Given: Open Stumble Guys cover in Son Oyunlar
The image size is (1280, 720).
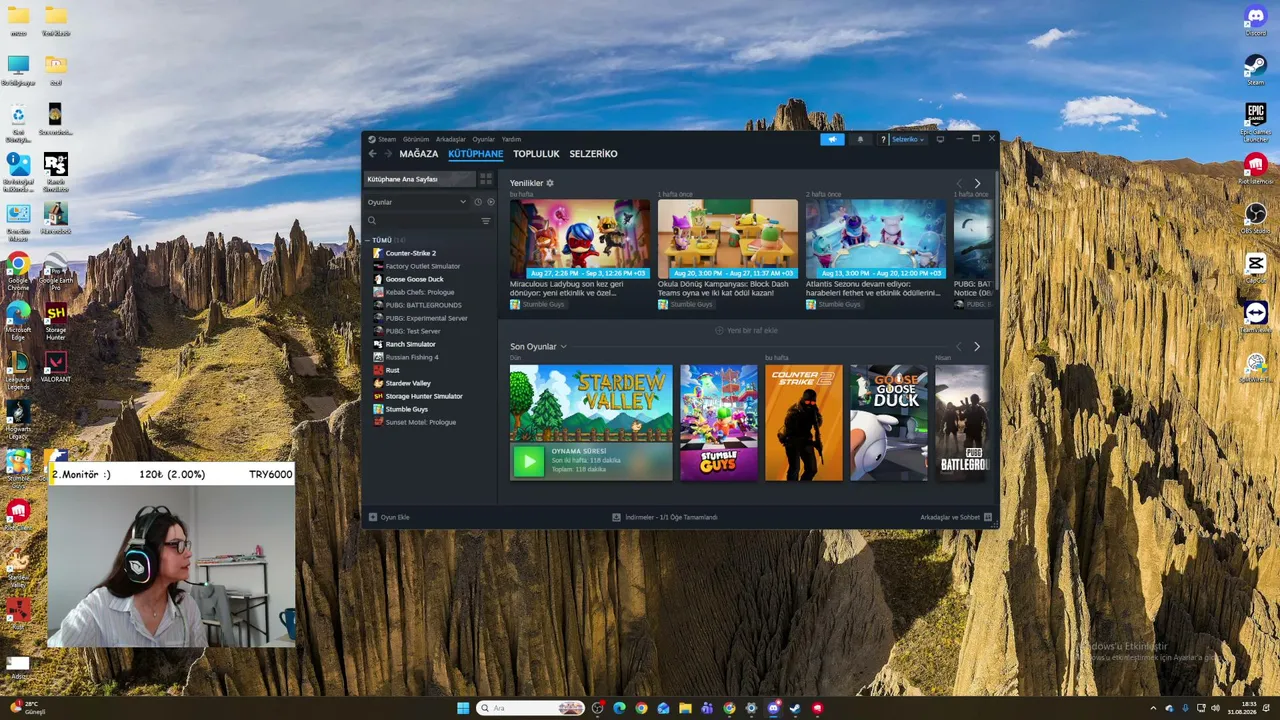Looking at the screenshot, I should click(x=719, y=422).
